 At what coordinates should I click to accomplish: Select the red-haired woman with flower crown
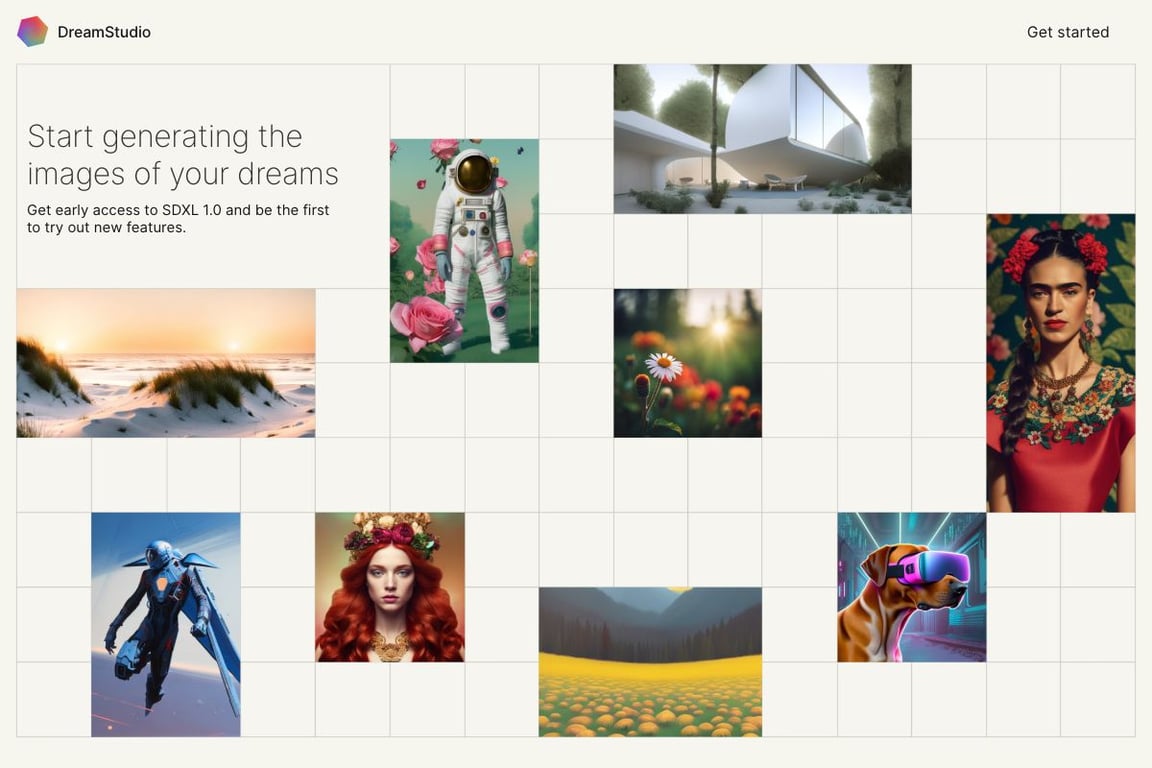[x=390, y=587]
